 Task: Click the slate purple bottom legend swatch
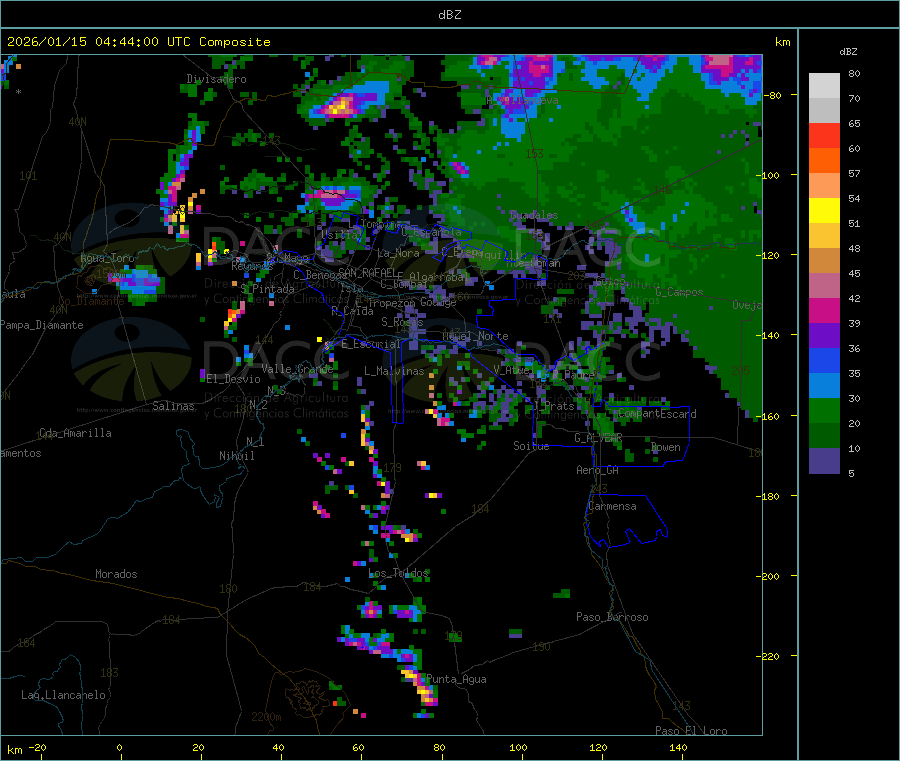(824, 460)
